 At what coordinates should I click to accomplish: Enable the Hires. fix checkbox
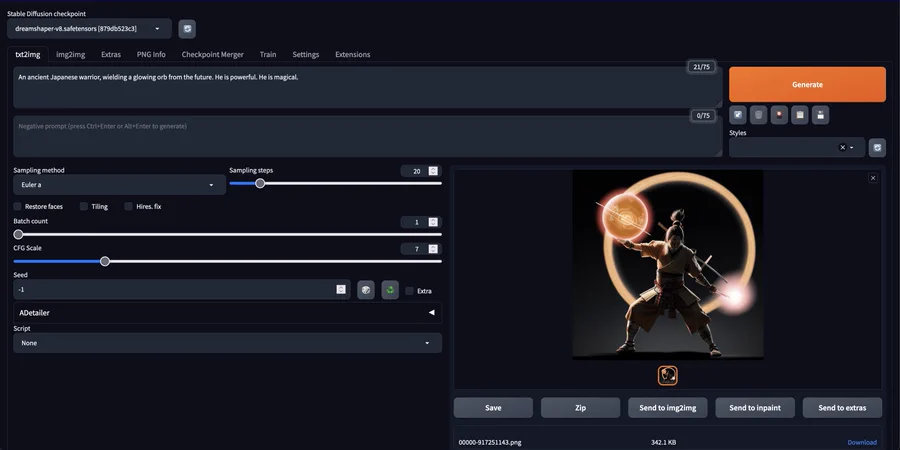pos(129,206)
